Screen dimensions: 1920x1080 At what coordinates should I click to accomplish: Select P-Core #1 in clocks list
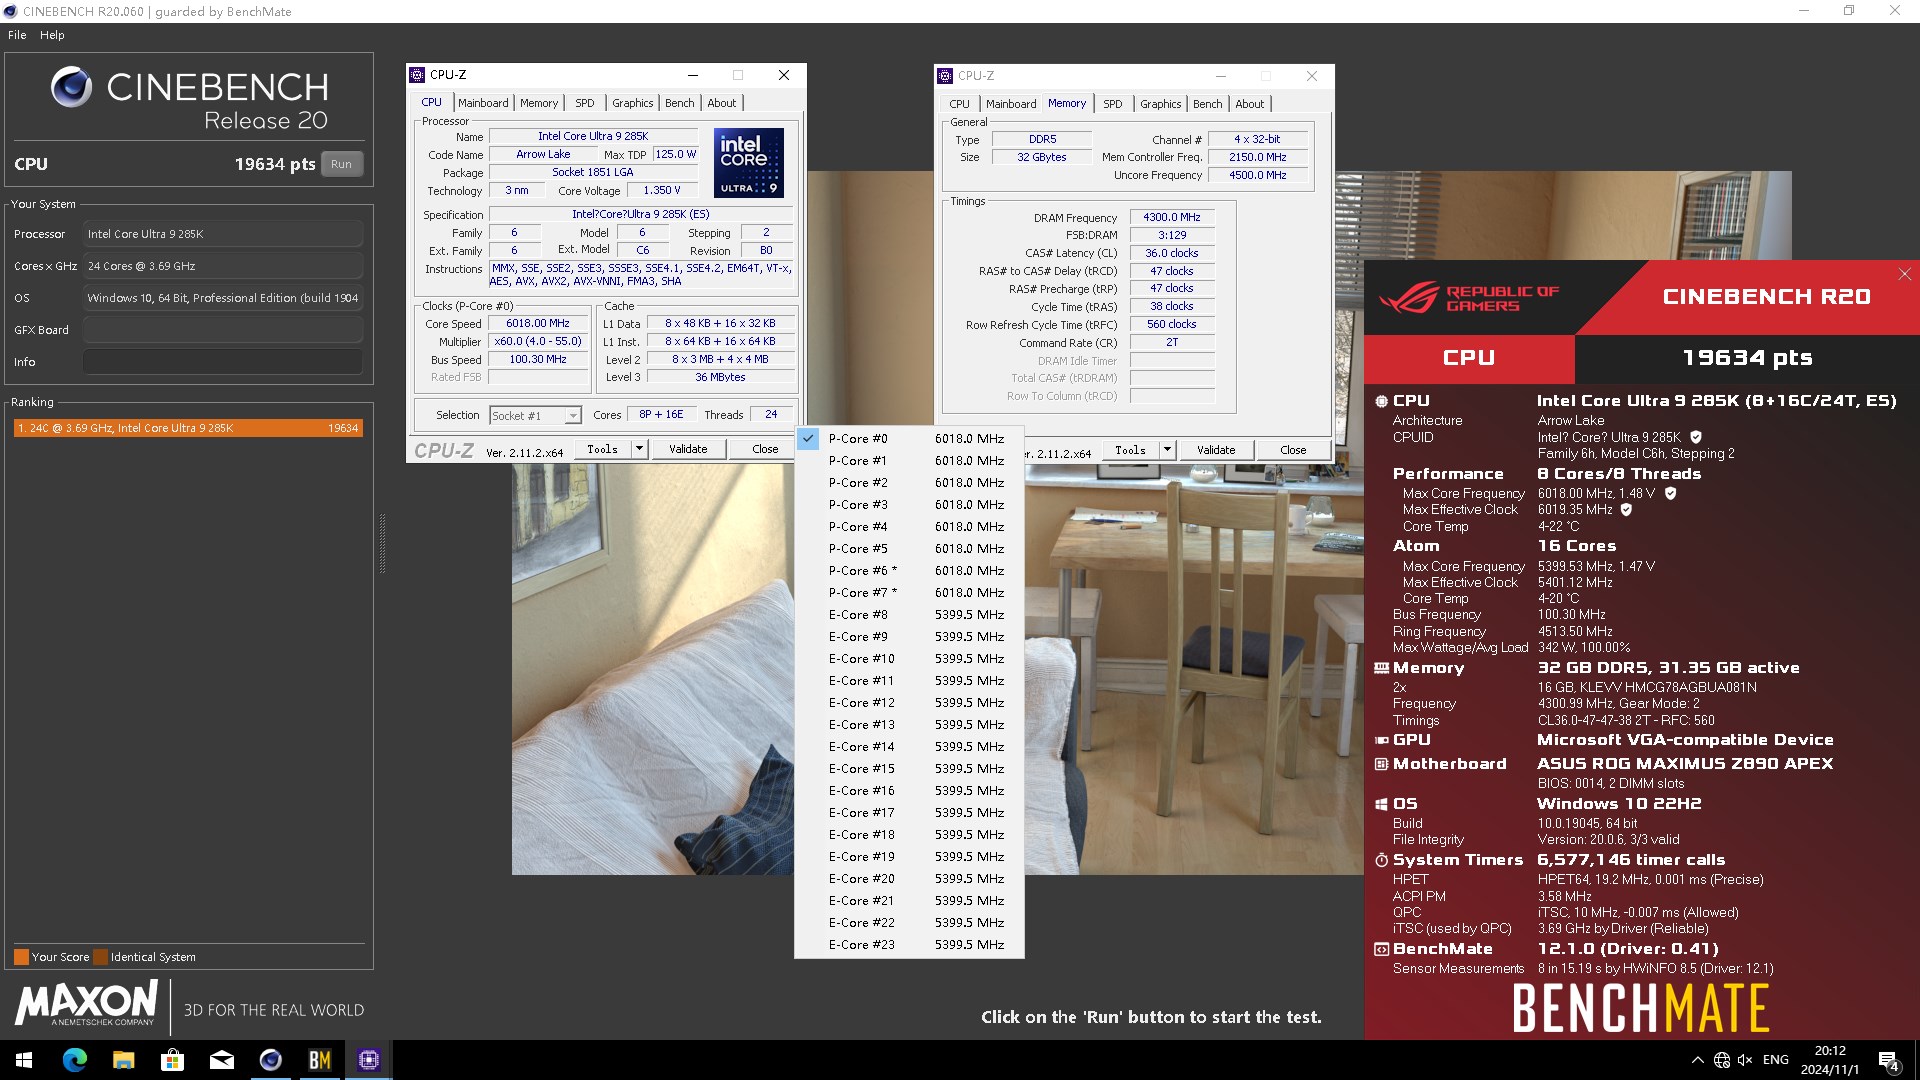[x=909, y=461]
